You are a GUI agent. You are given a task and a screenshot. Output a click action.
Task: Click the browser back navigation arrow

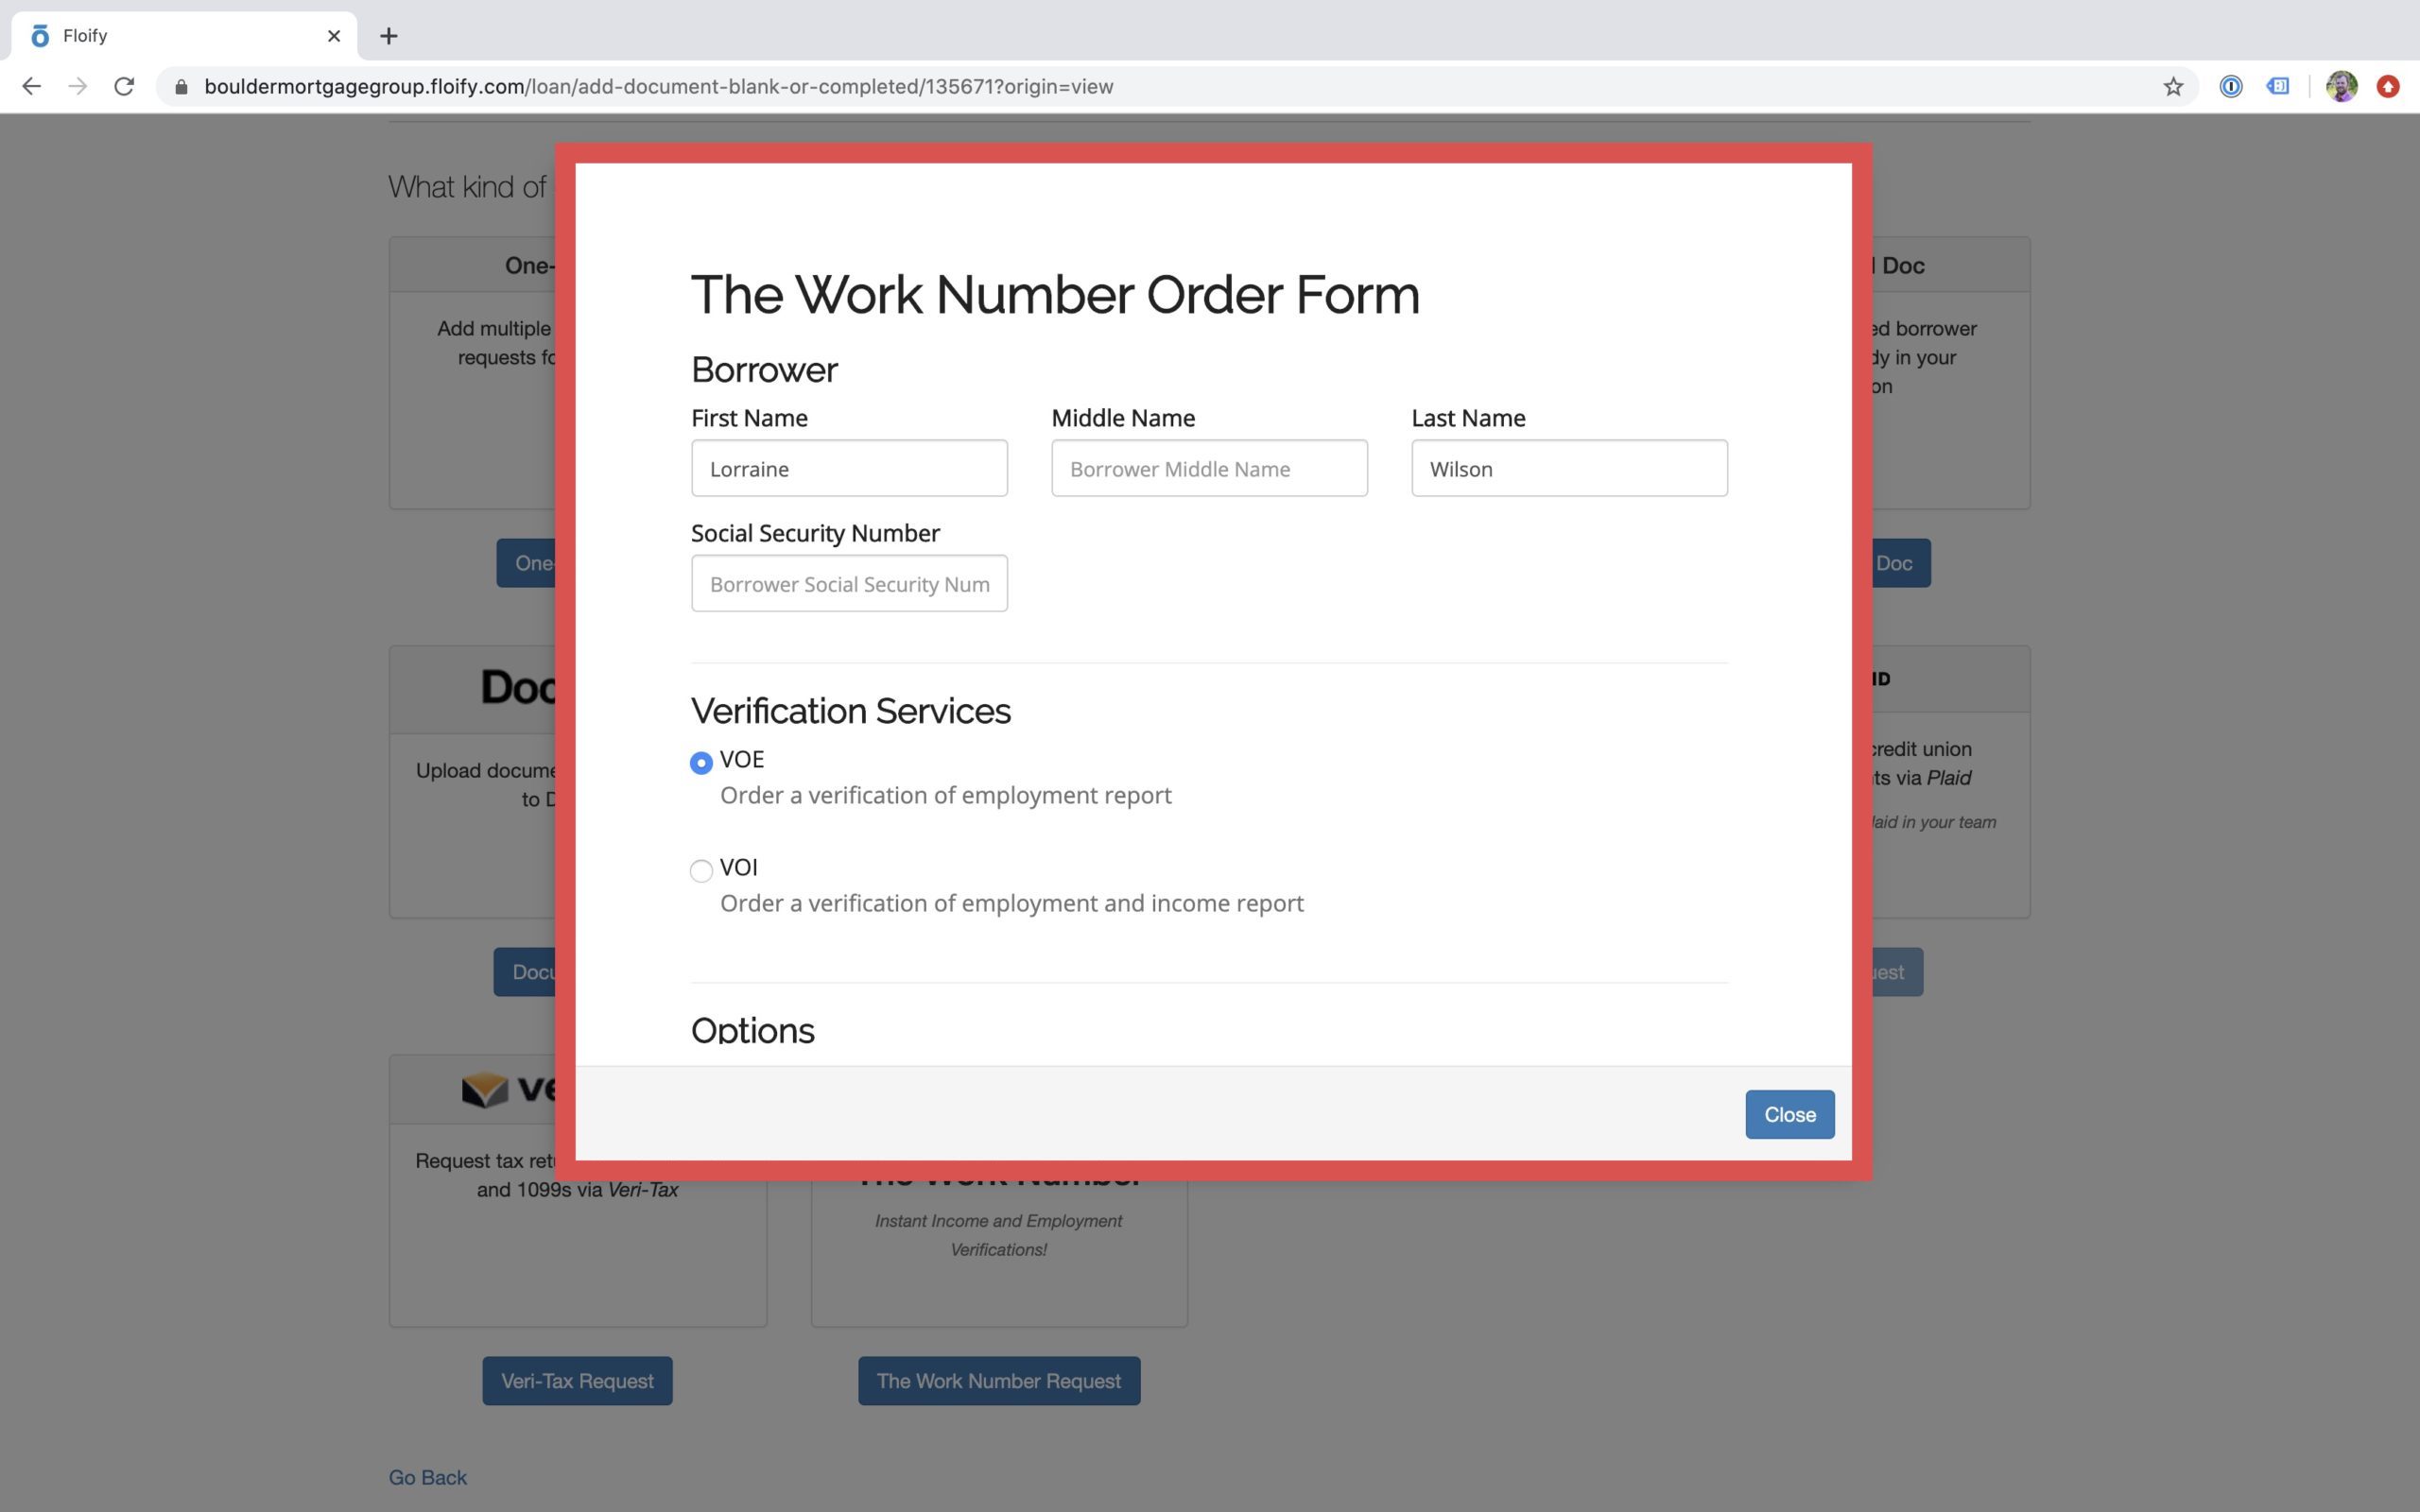coord(31,85)
